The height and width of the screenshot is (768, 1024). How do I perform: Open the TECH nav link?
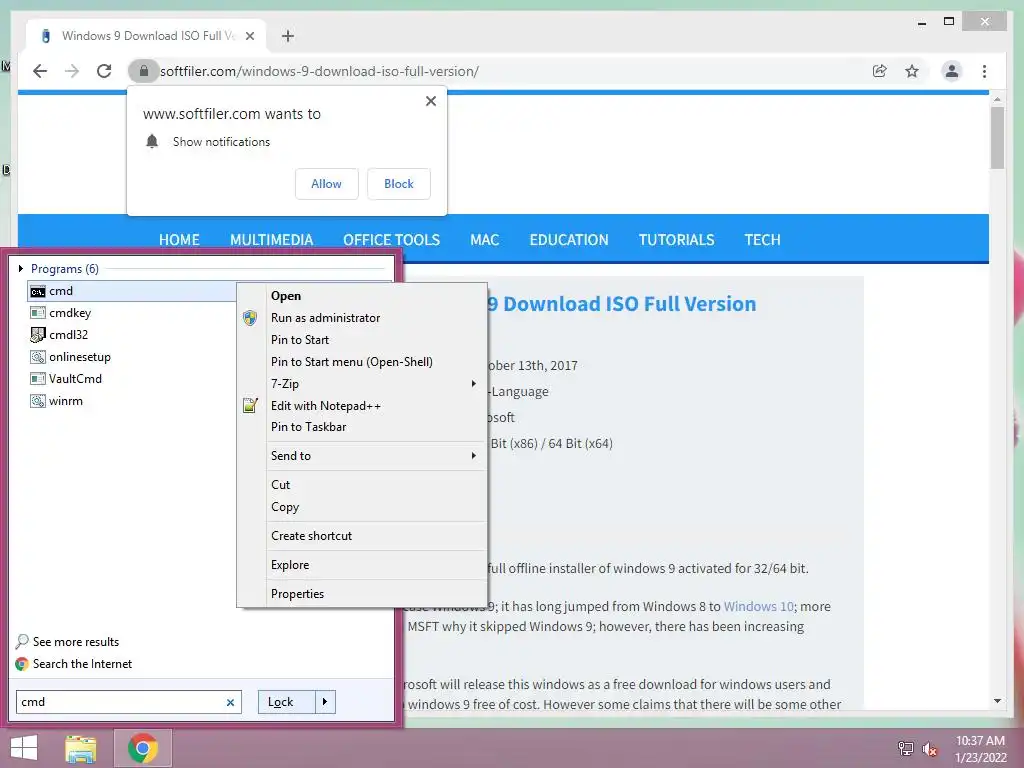pyautogui.click(x=762, y=240)
